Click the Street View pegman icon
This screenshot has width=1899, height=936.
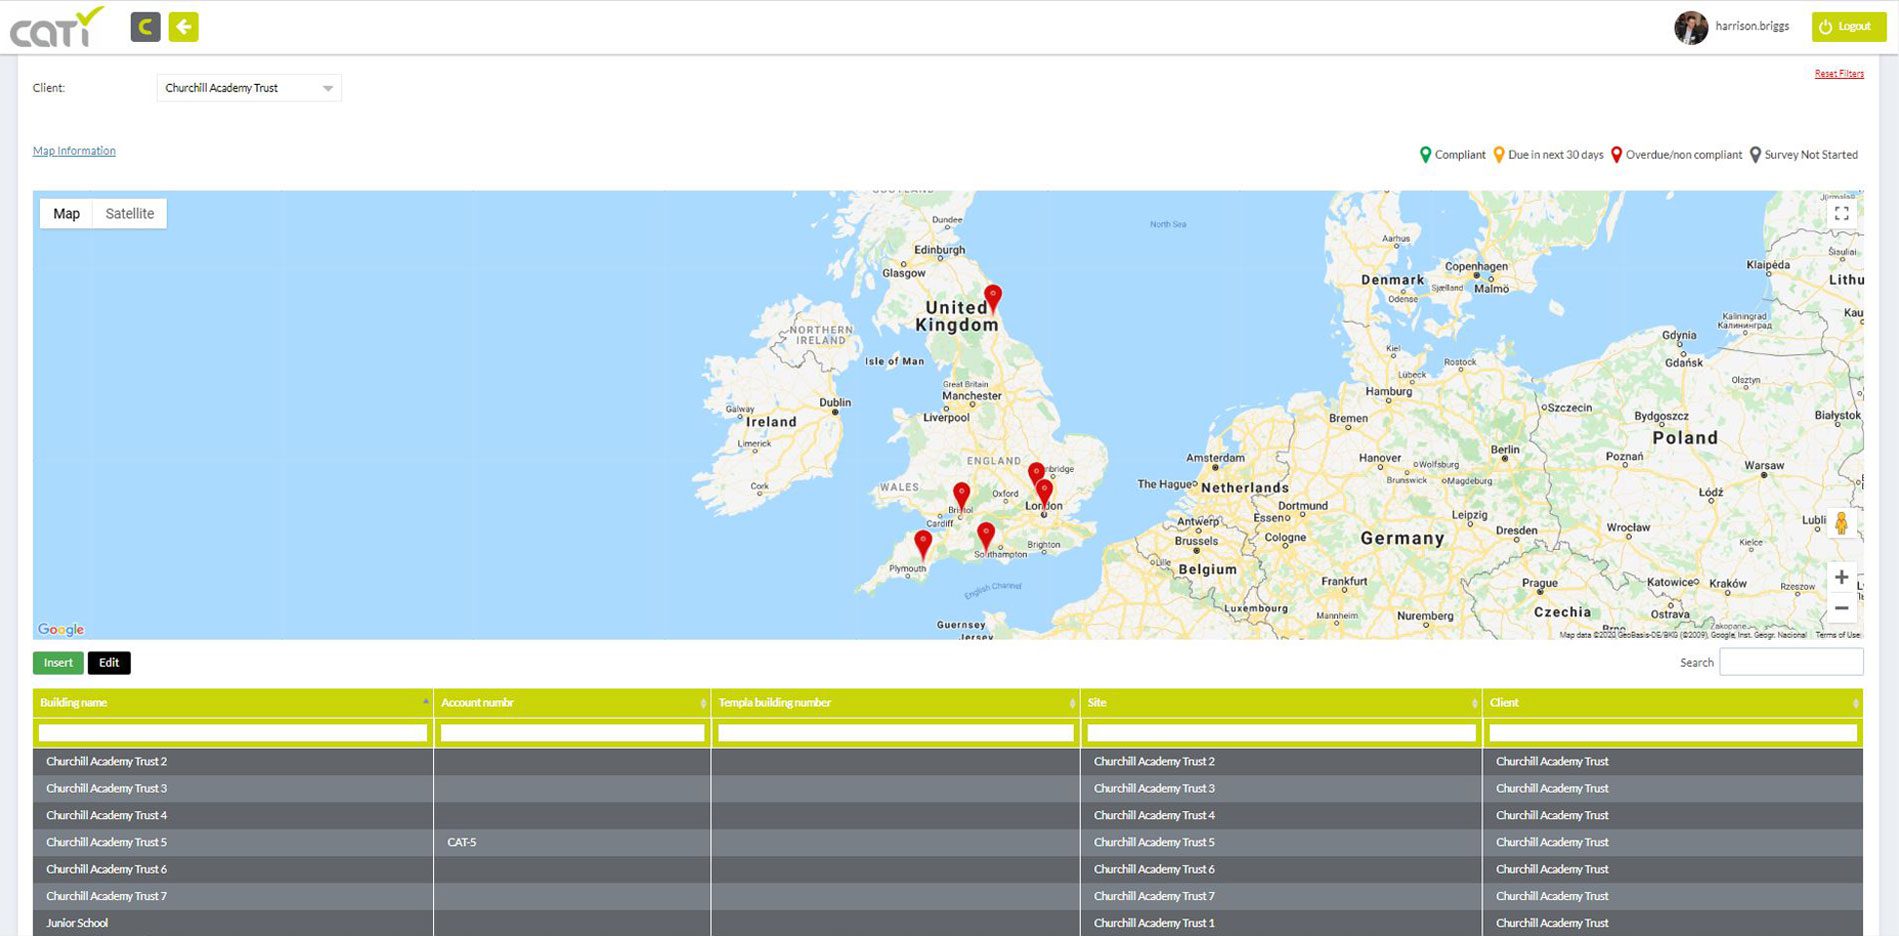(x=1841, y=523)
